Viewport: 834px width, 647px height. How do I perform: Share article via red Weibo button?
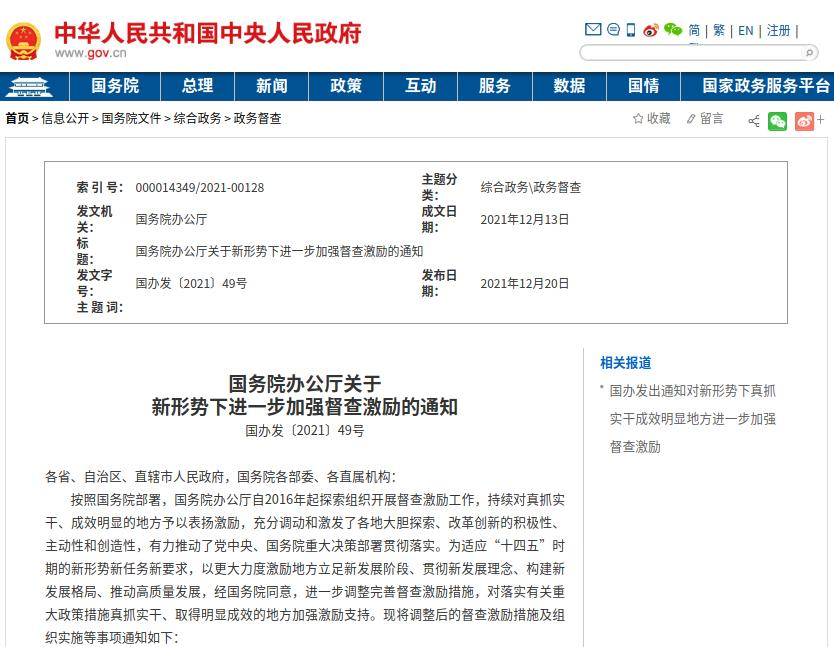[804, 121]
